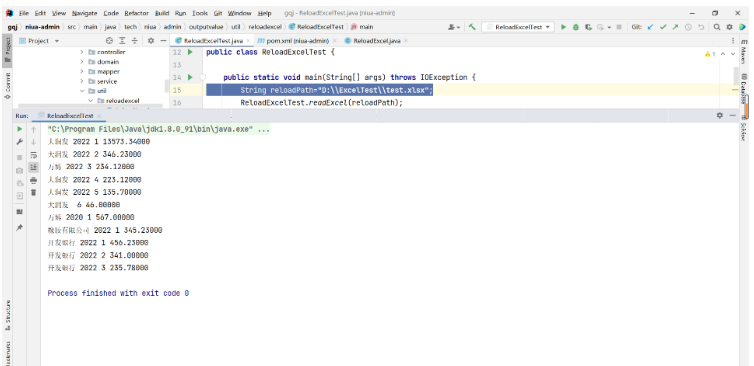Build project using the hammer icon
Screen dimensions: 754x366
point(472,27)
